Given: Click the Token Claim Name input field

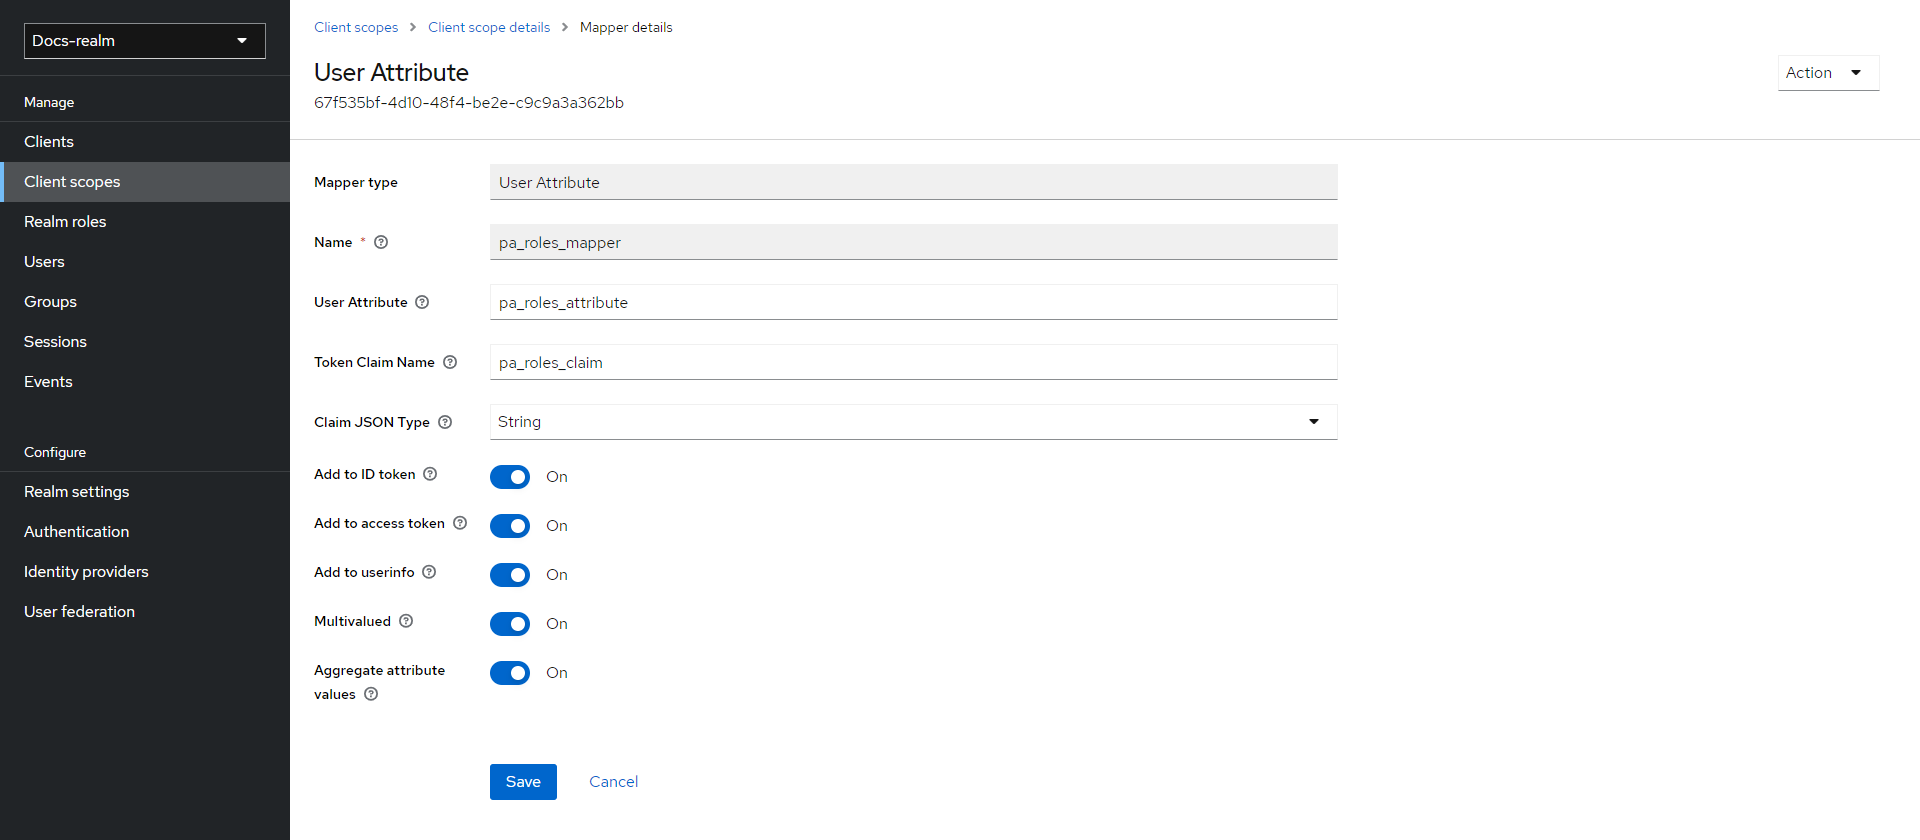Looking at the screenshot, I should (913, 362).
